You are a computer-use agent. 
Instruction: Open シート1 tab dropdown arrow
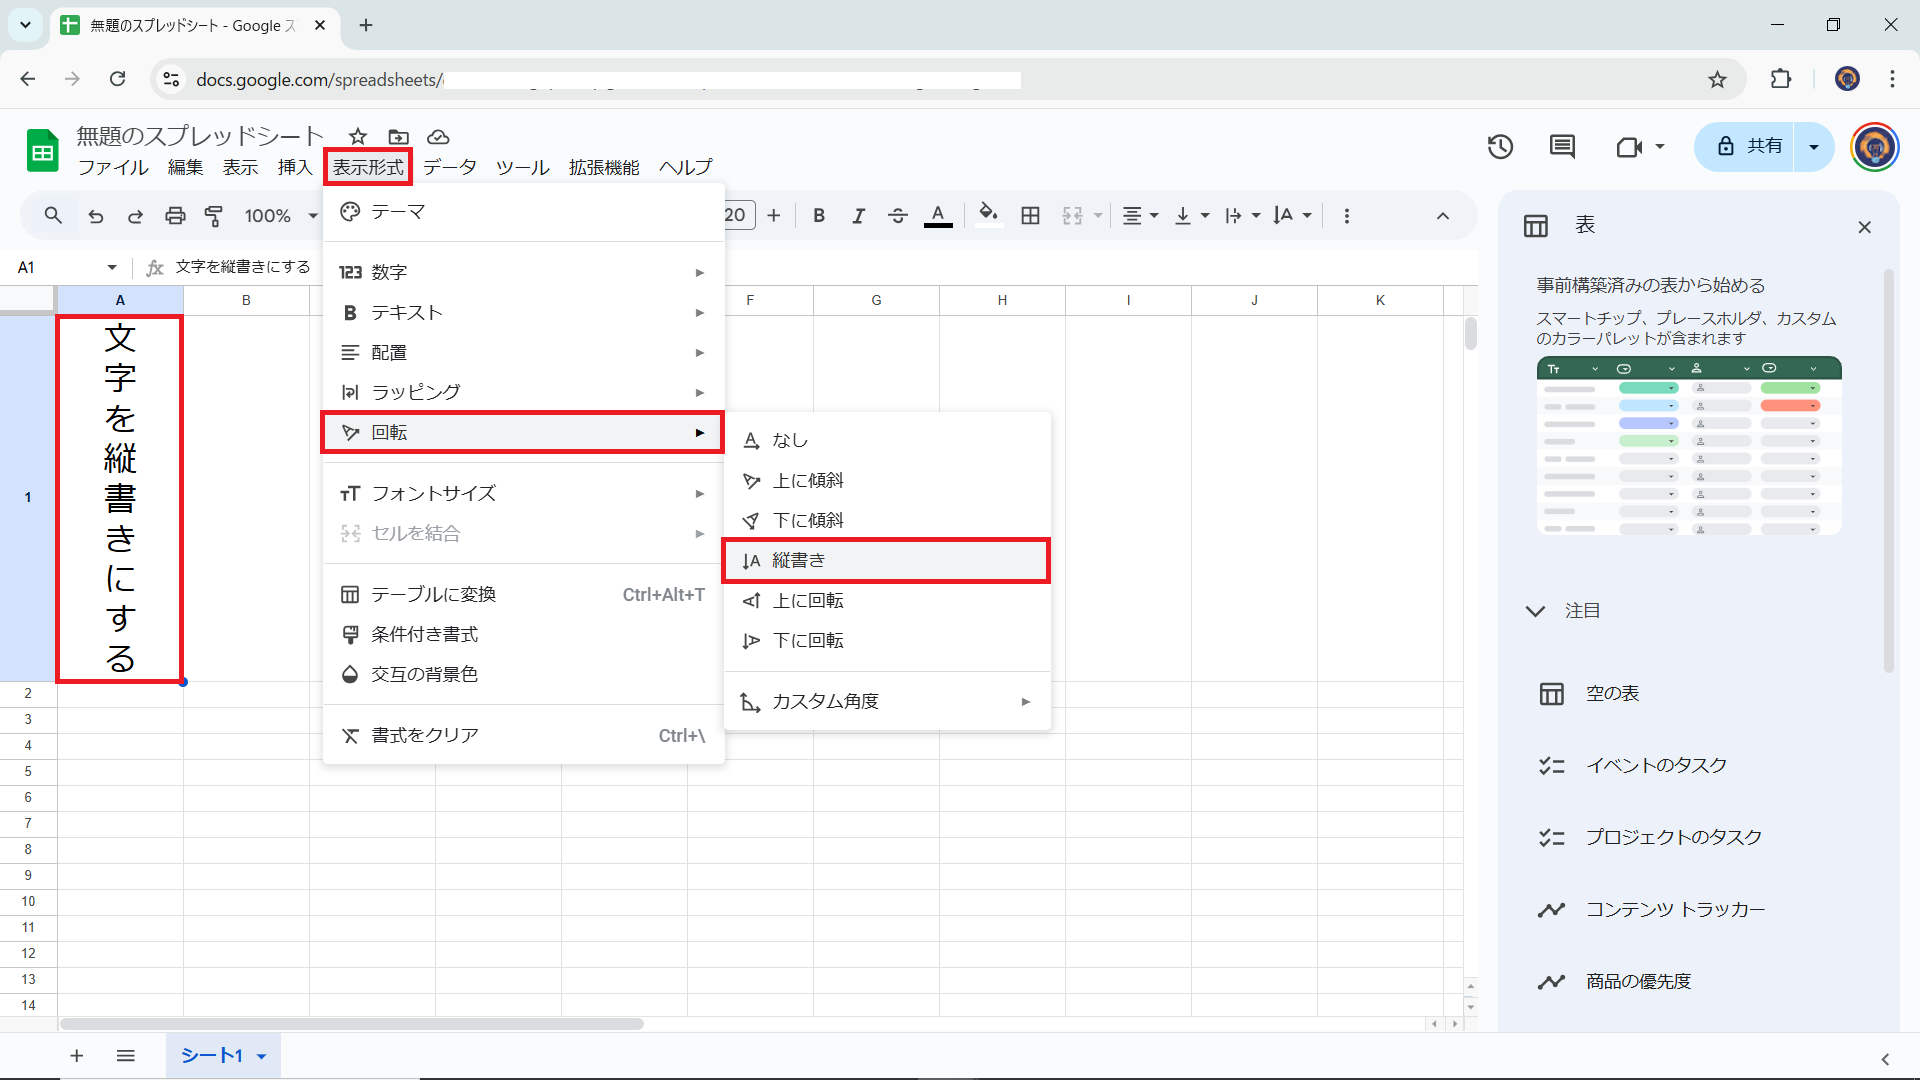point(262,1056)
